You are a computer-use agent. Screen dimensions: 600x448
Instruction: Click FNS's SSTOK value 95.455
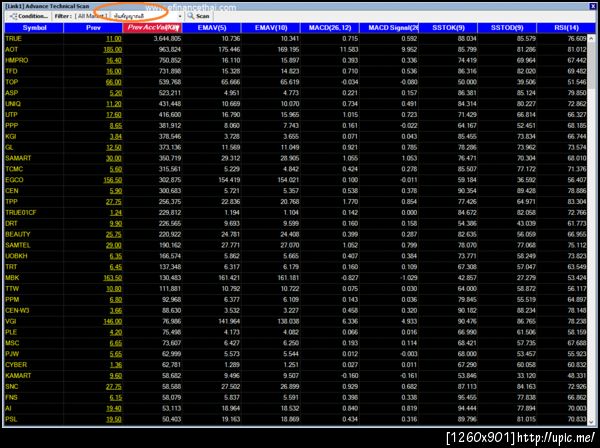coord(467,397)
